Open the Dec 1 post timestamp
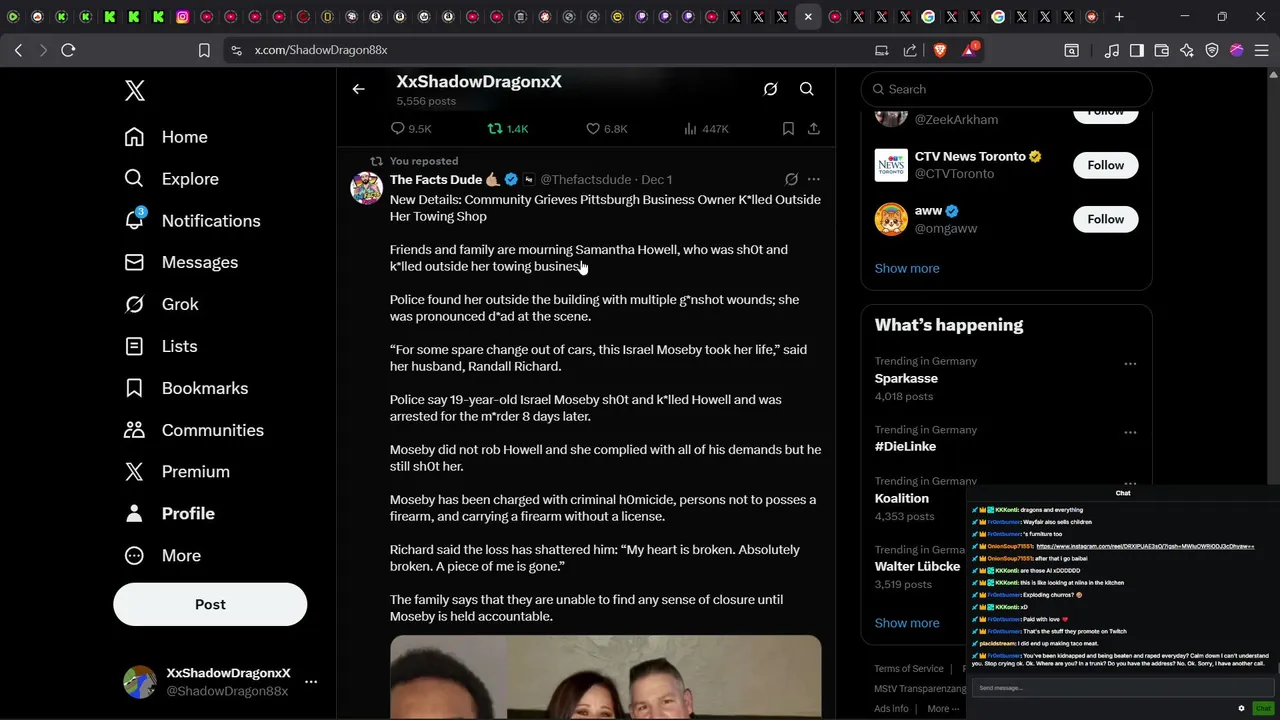 tap(656, 179)
